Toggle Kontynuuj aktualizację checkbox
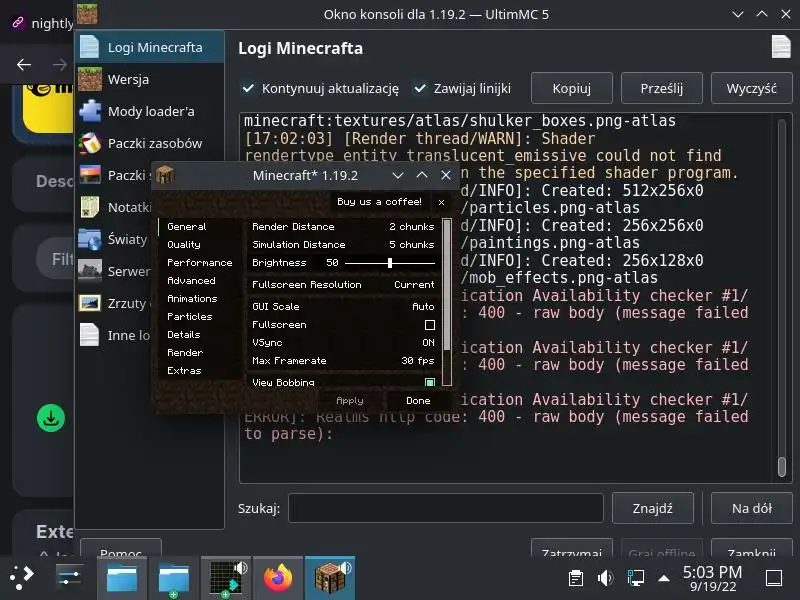 coord(248,88)
